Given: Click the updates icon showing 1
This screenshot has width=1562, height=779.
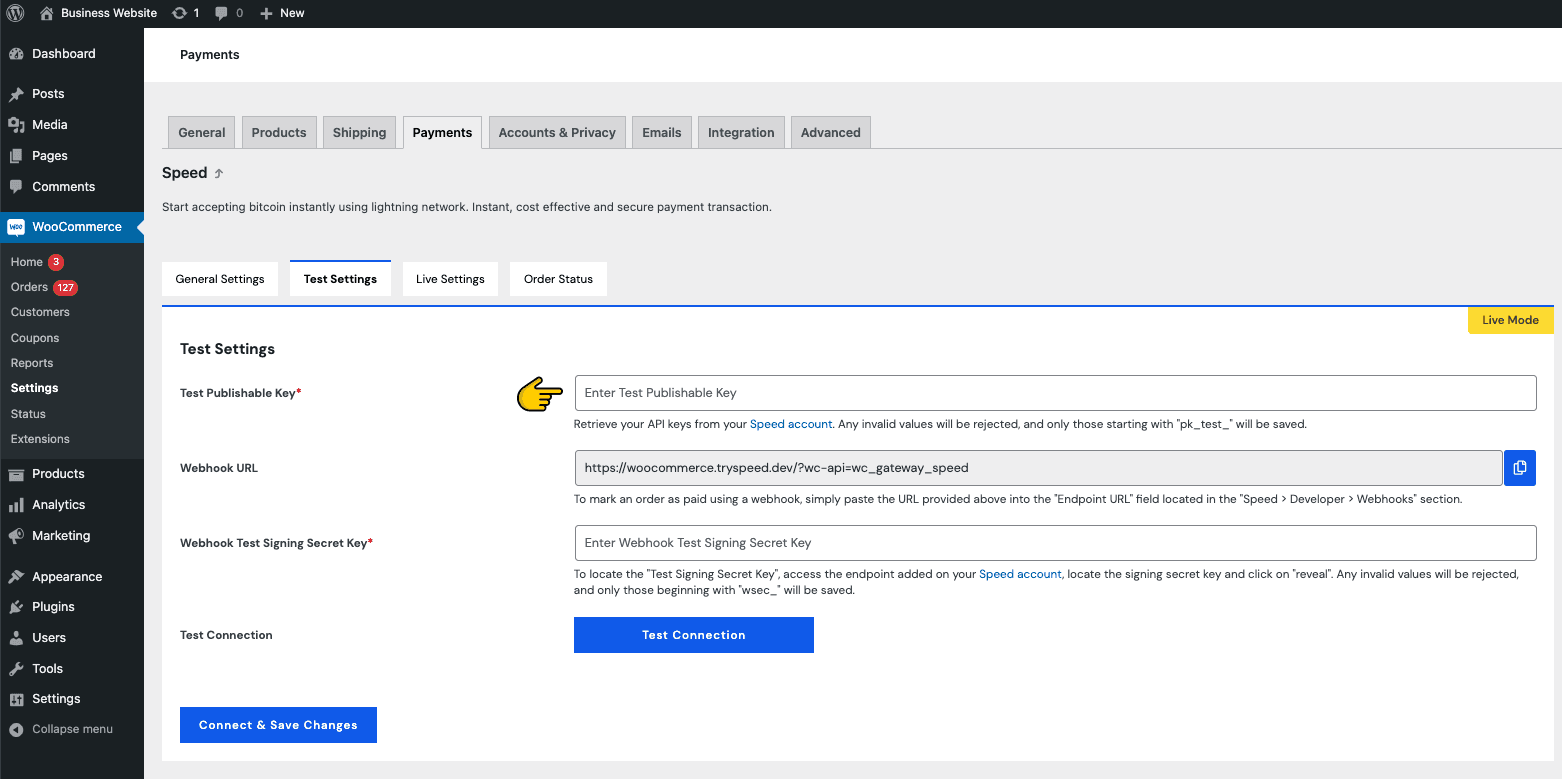Looking at the screenshot, I should (x=179, y=13).
